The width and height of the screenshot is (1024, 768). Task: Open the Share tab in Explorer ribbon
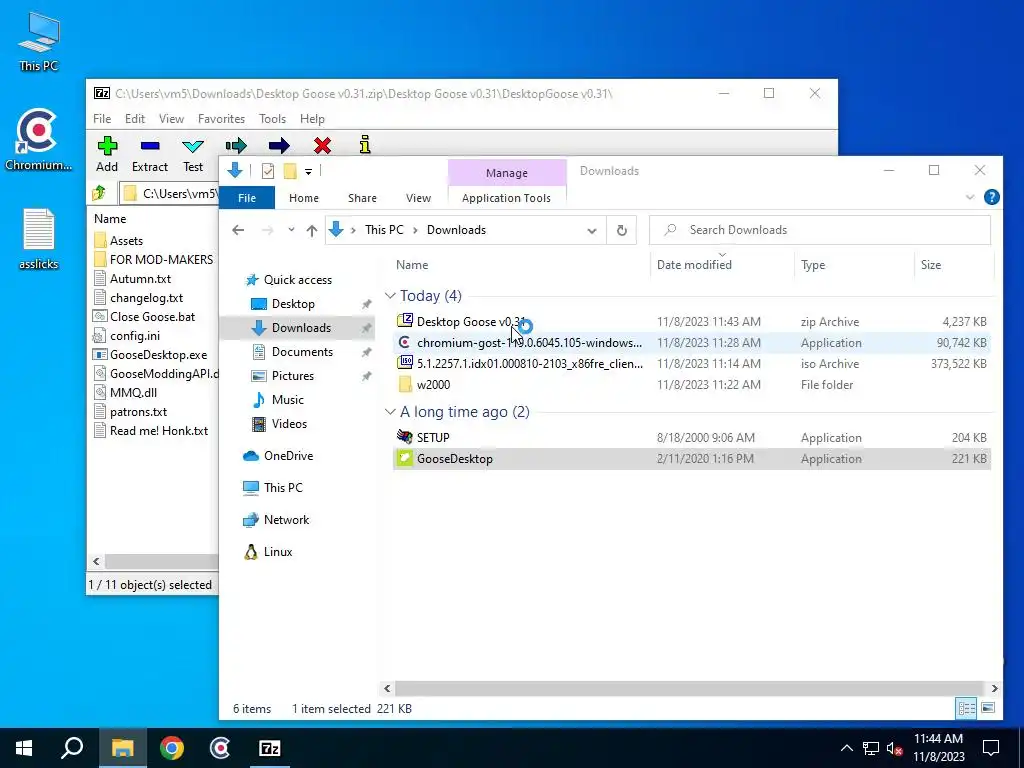click(x=362, y=198)
